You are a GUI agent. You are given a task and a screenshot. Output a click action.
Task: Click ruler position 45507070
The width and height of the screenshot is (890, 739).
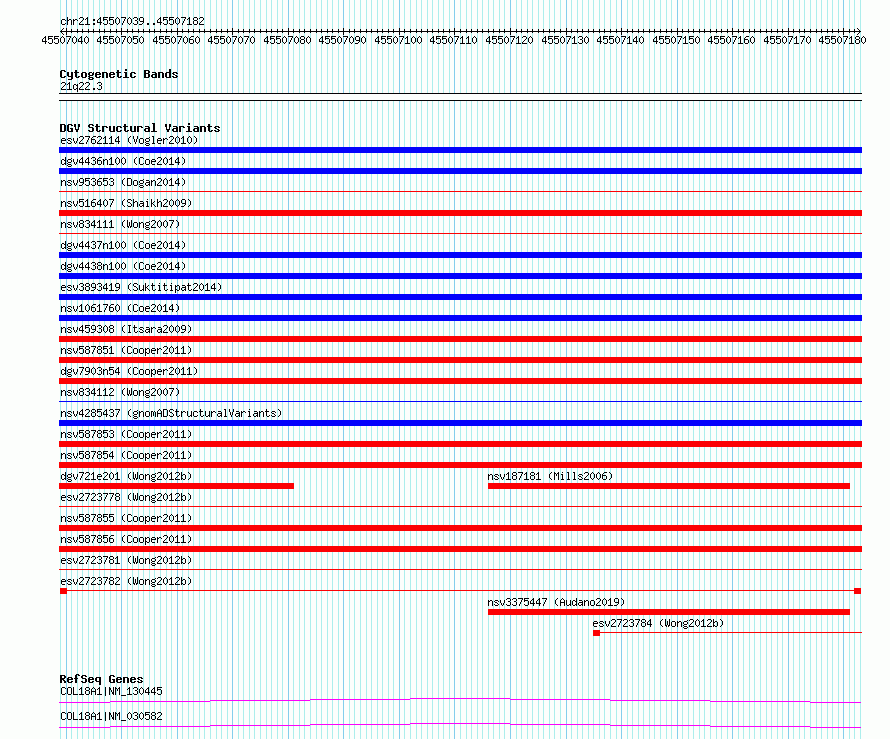point(232,40)
